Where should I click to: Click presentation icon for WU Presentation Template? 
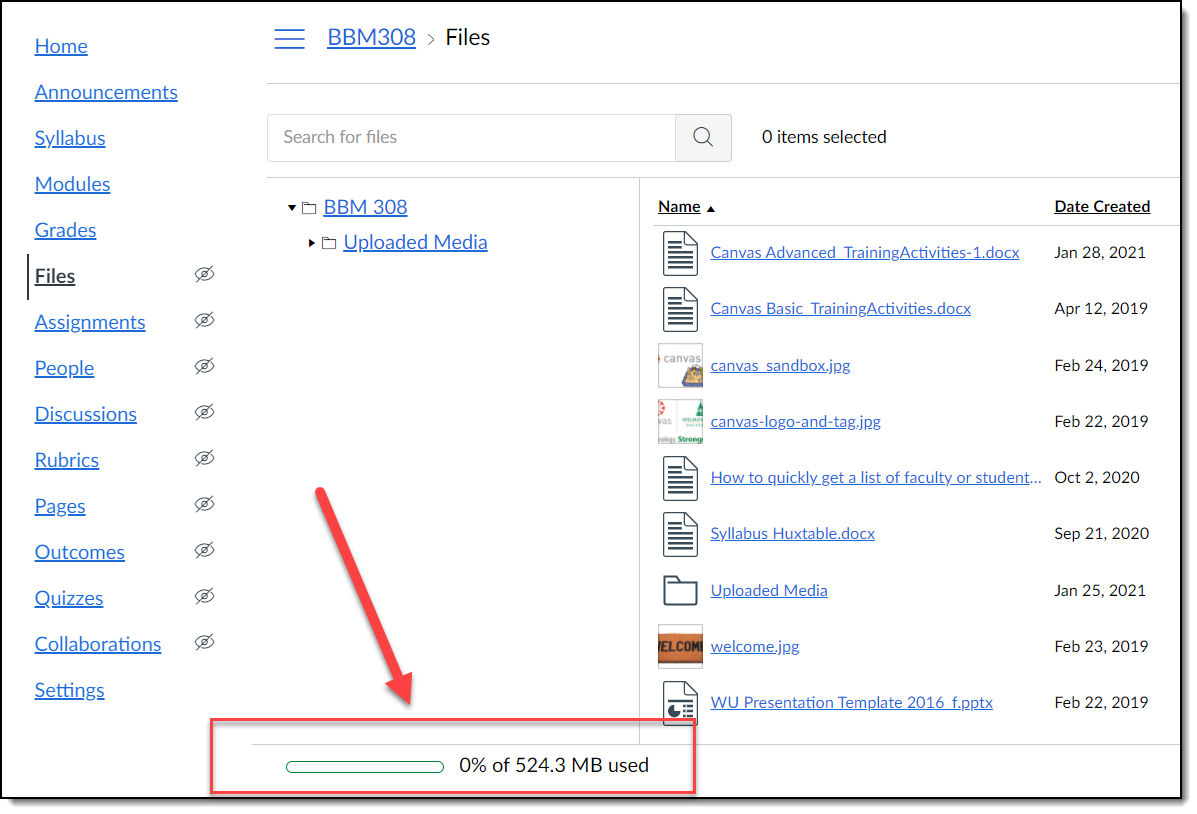tap(679, 703)
